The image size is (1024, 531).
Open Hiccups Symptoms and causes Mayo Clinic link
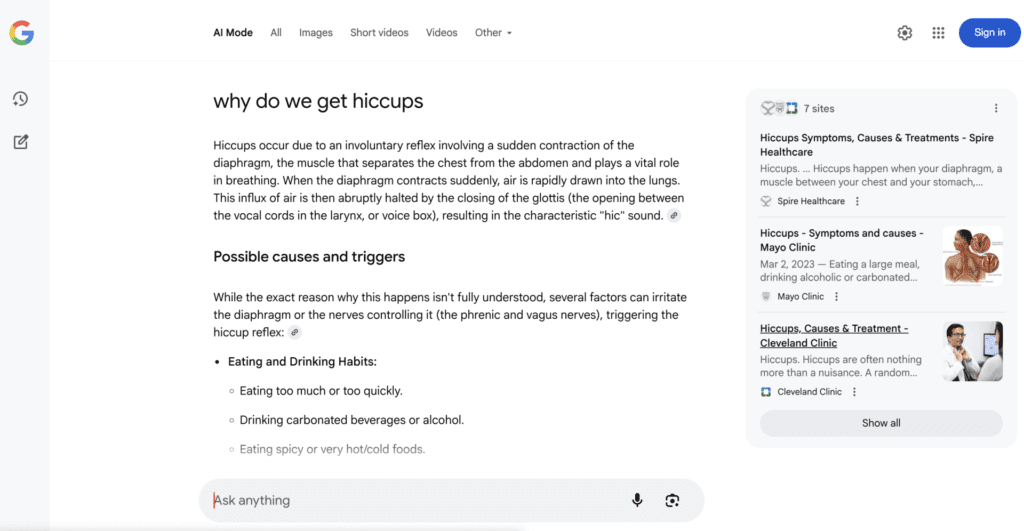tap(841, 240)
